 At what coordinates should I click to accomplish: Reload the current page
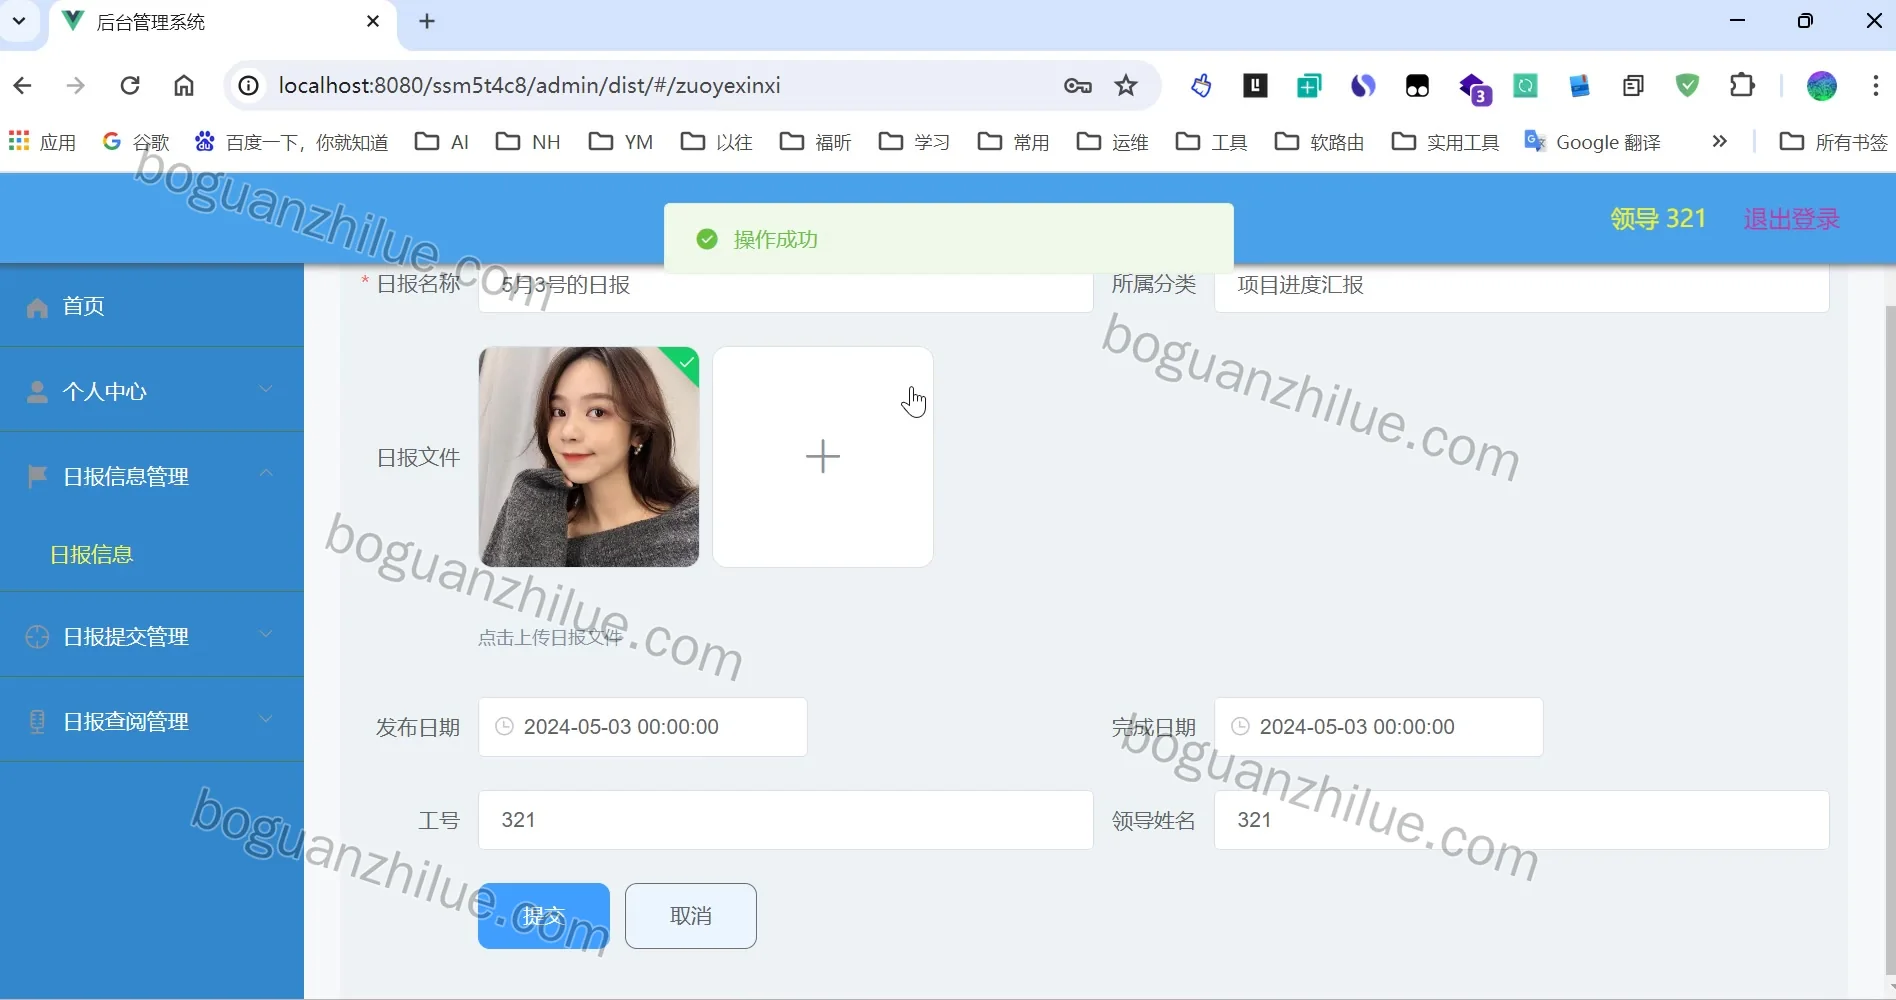click(130, 86)
